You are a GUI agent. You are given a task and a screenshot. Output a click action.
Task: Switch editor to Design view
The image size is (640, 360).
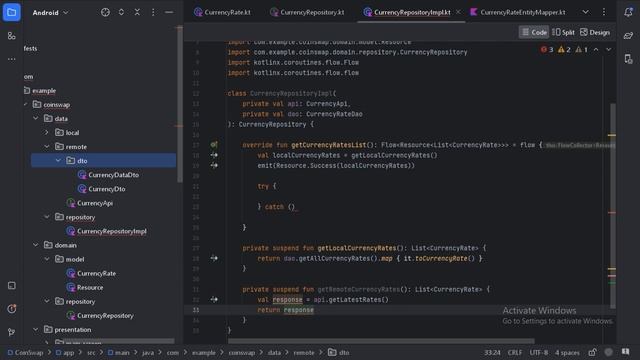point(595,32)
